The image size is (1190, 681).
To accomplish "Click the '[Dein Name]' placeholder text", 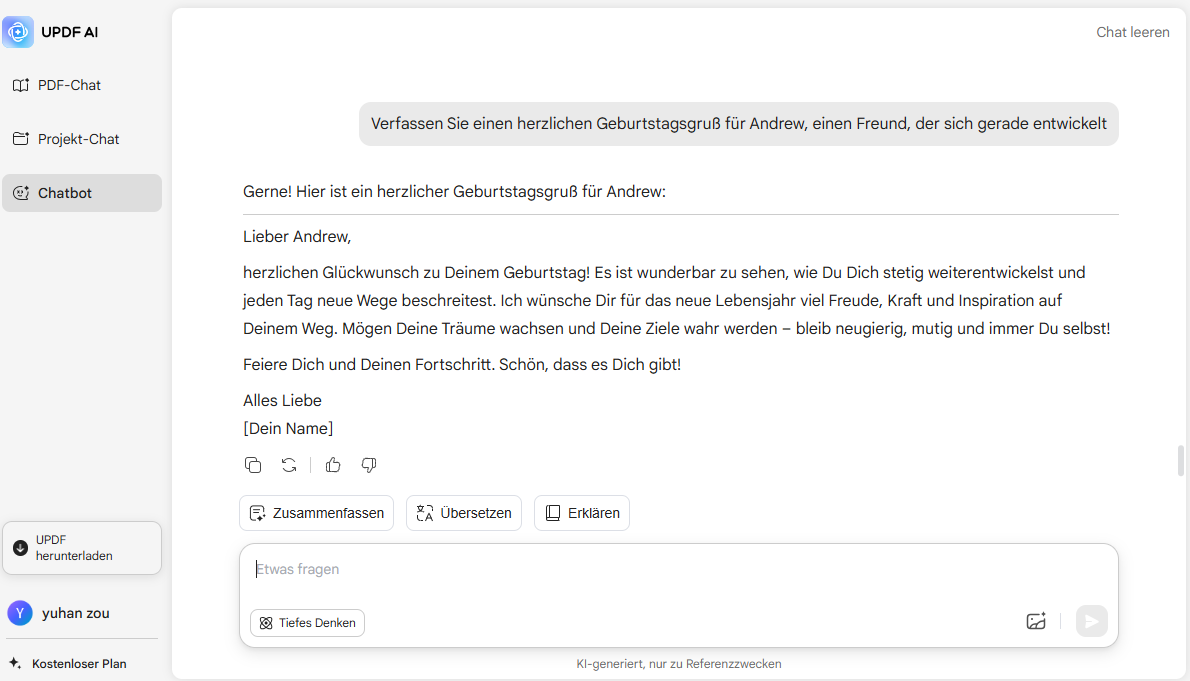I will [x=288, y=428].
